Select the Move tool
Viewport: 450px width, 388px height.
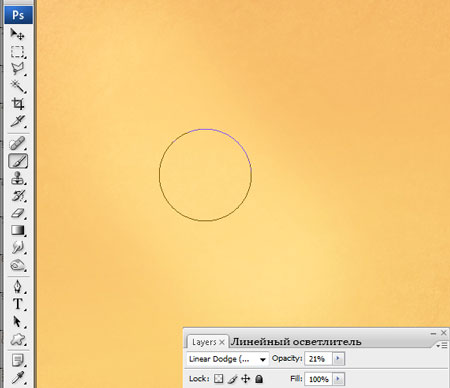pyautogui.click(x=17, y=34)
